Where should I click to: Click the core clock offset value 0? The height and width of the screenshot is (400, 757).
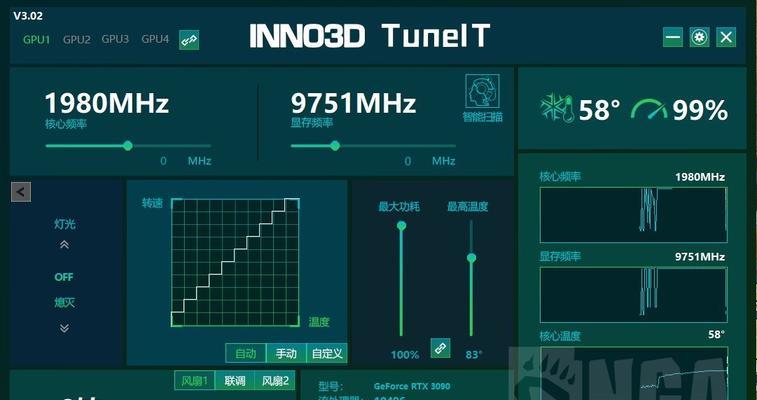163,161
